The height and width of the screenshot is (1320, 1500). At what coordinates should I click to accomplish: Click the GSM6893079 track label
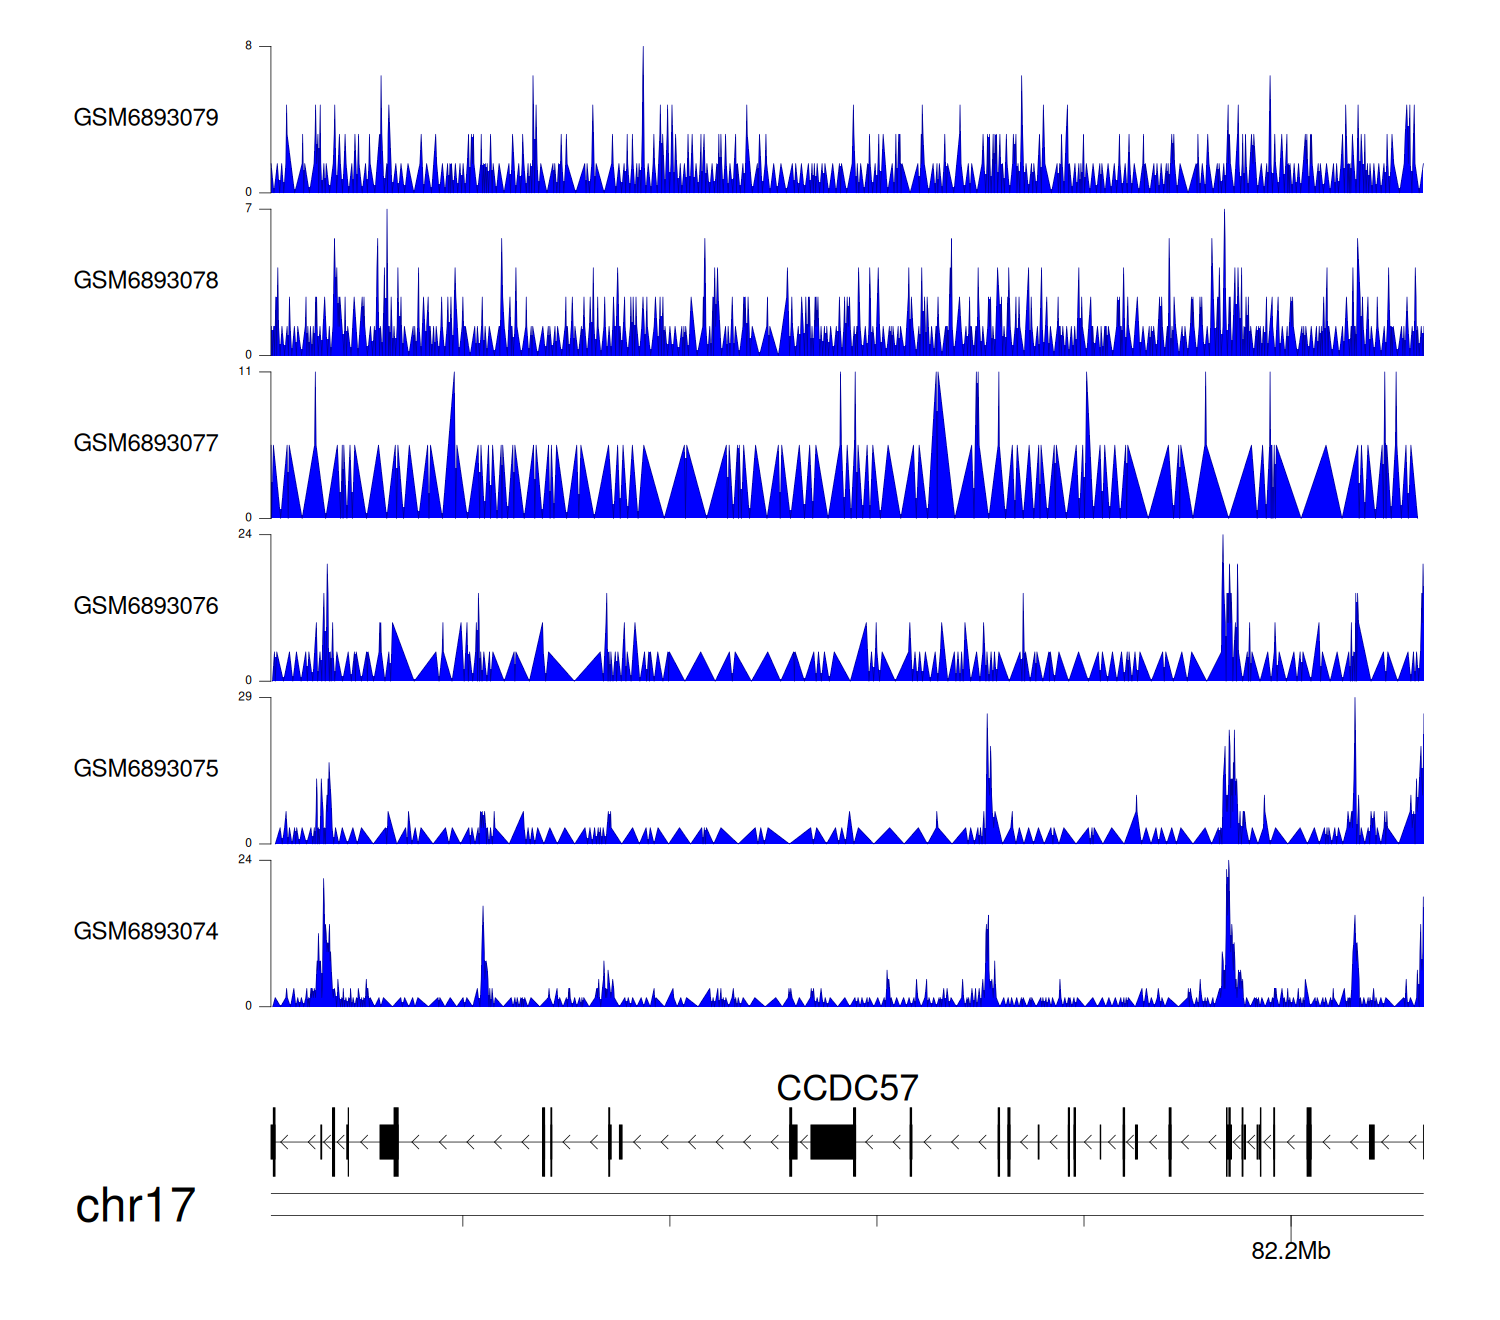point(146,118)
